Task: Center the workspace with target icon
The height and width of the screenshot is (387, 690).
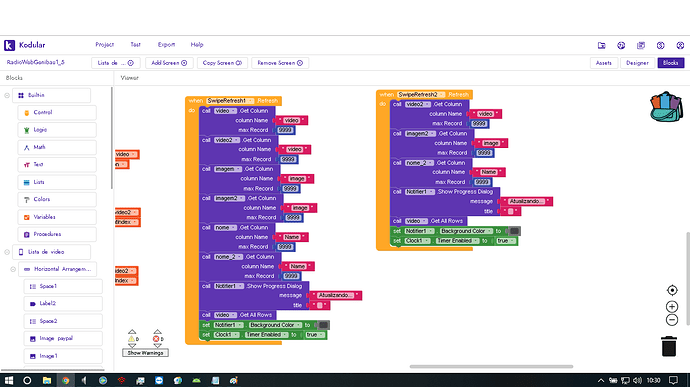Action: coord(672,290)
